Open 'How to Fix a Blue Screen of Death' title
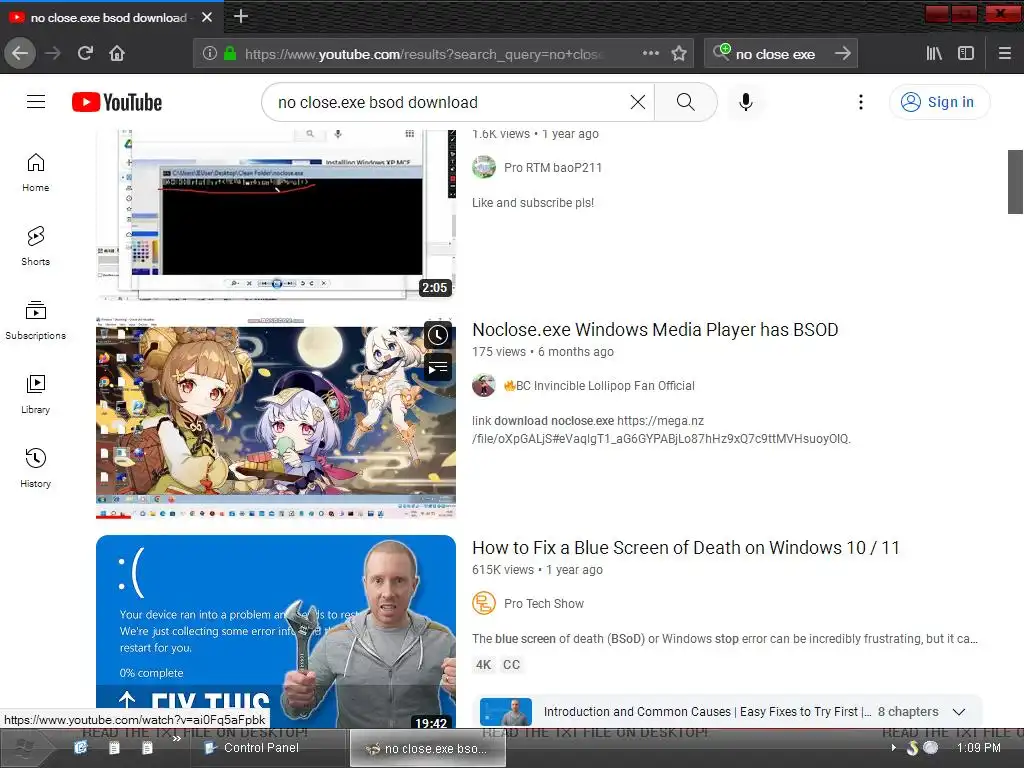The image size is (1024, 768). [686, 548]
